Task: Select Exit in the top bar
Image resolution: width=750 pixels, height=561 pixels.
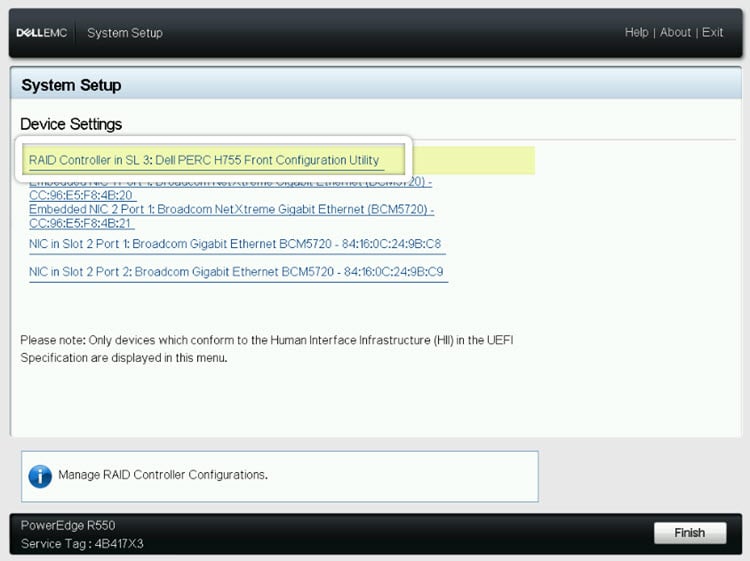Action: (x=712, y=32)
